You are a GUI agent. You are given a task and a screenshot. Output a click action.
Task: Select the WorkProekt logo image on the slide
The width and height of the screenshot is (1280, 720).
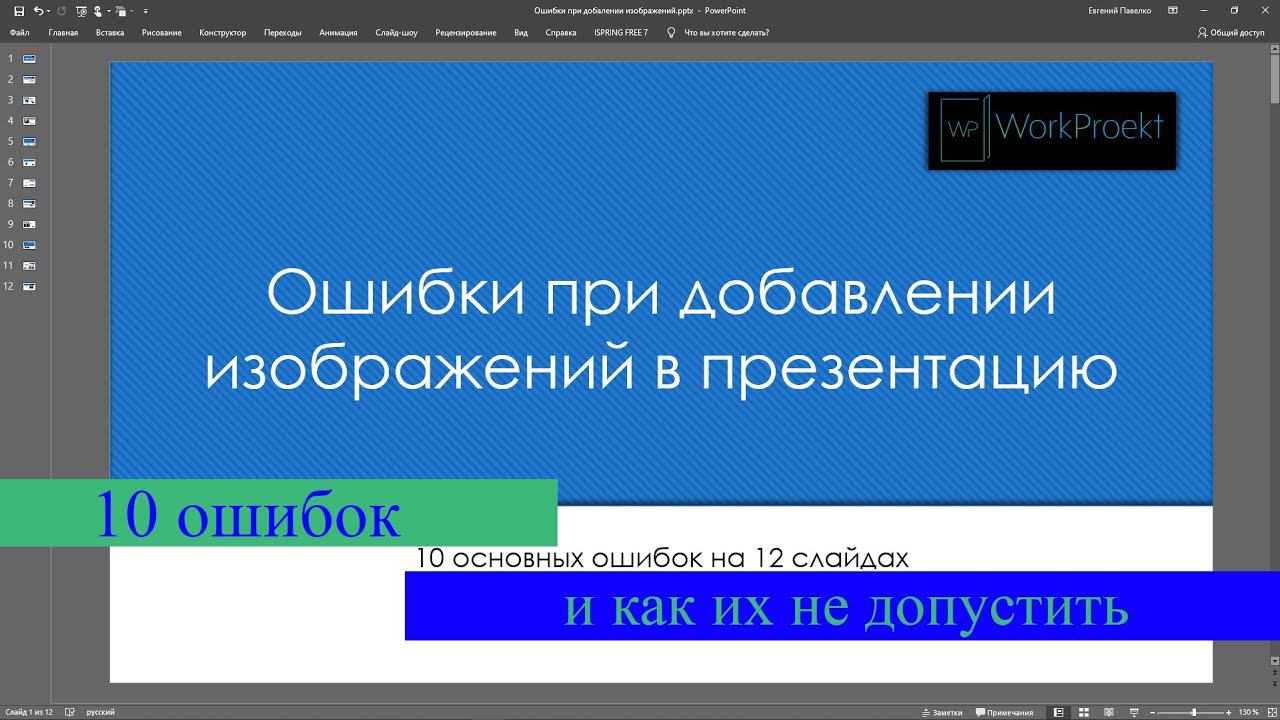coord(1052,130)
